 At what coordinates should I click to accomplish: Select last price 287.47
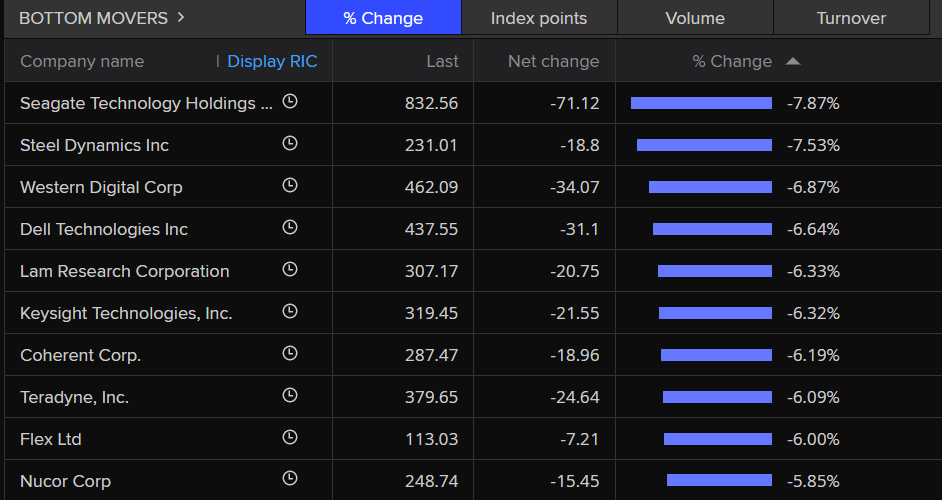coord(431,355)
